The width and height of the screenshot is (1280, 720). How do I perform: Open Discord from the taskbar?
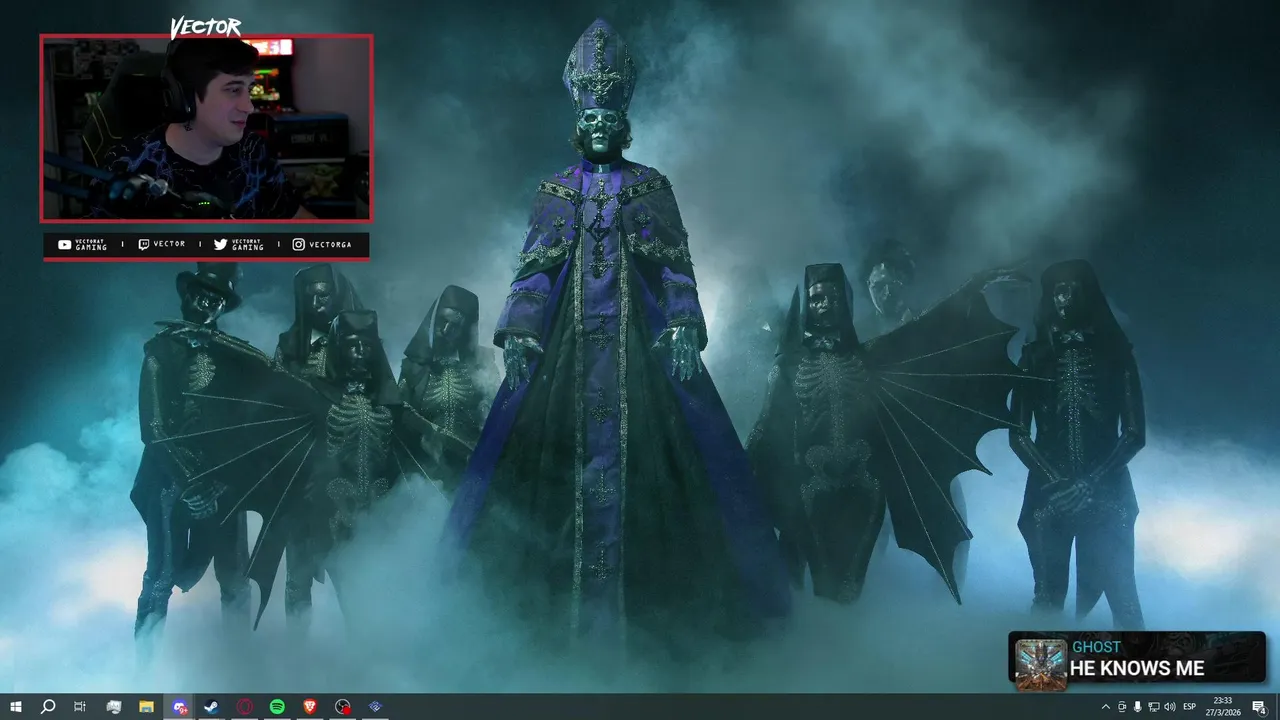pyautogui.click(x=179, y=707)
